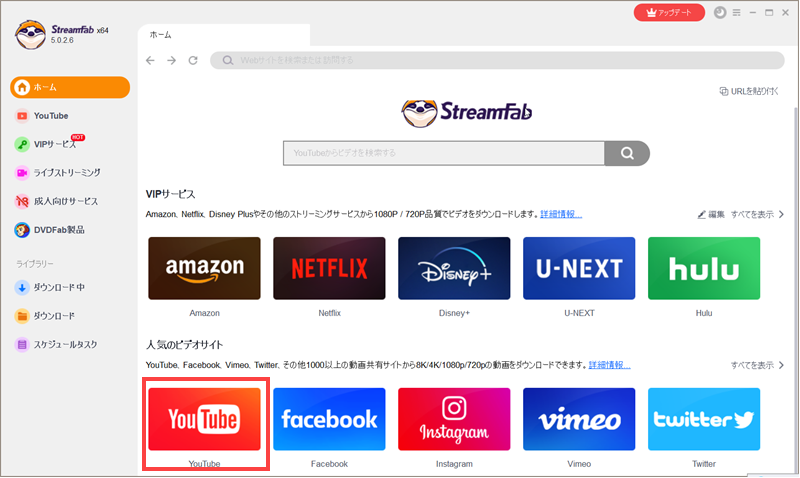Image resolution: width=800 pixels, height=478 pixels.
Task: Open the Instagram video site tile
Action: tap(454, 419)
